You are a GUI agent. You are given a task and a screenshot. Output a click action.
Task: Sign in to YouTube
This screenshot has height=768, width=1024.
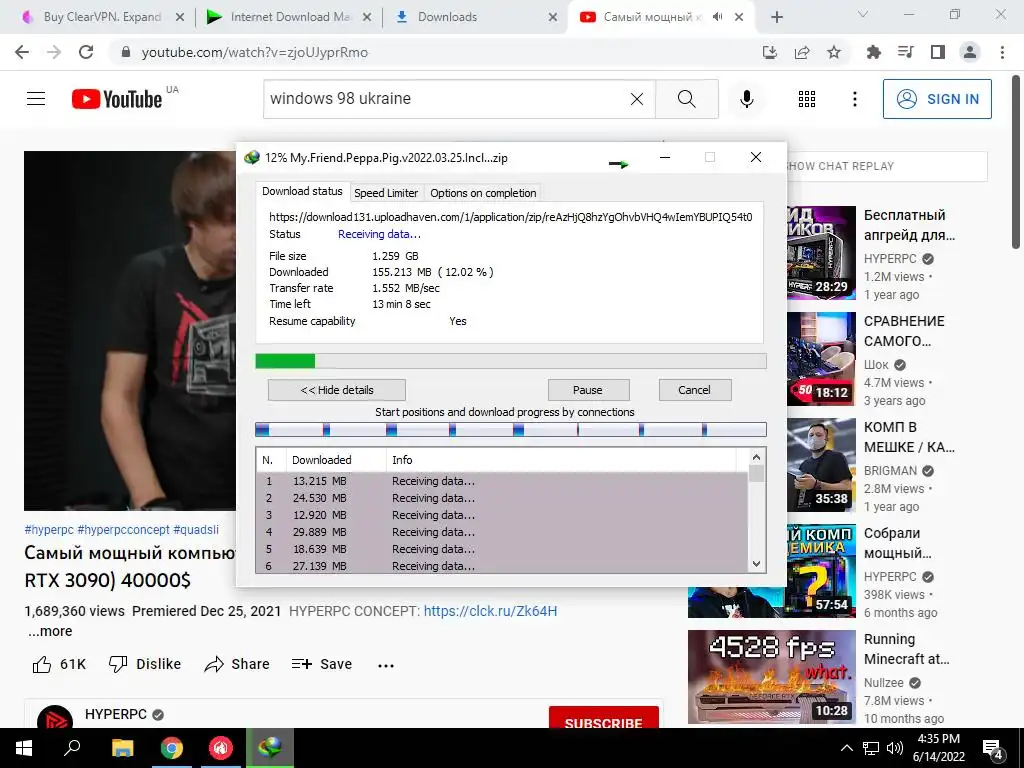click(937, 99)
